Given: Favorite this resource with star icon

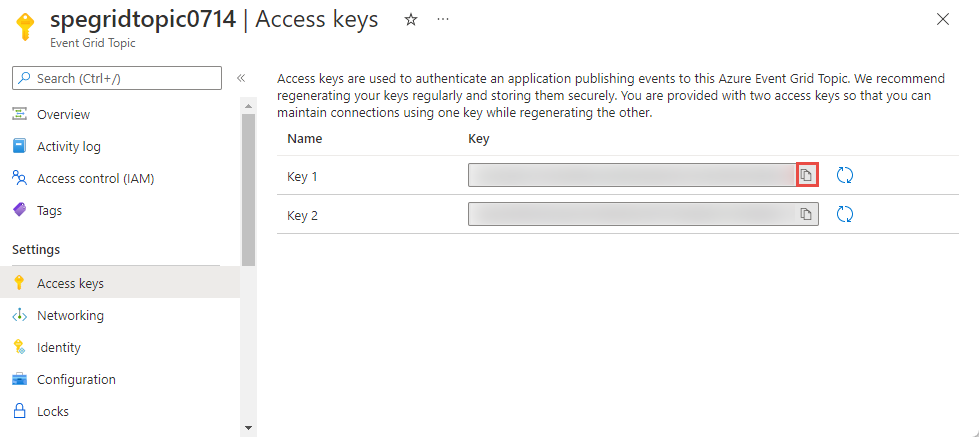Looking at the screenshot, I should (x=411, y=20).
